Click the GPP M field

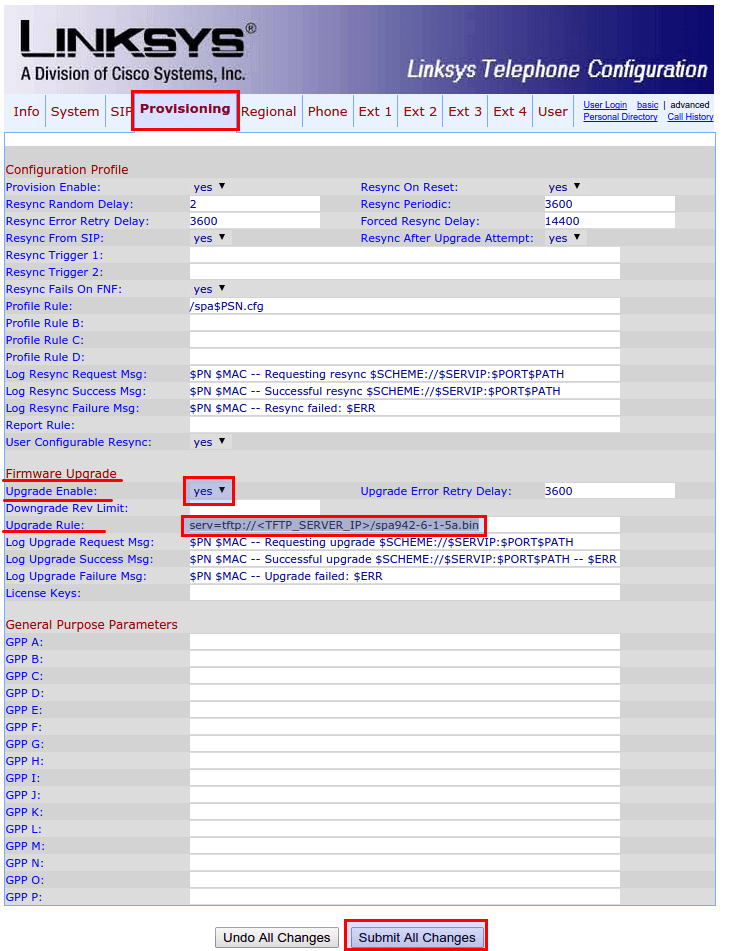[x=405, y=845]
